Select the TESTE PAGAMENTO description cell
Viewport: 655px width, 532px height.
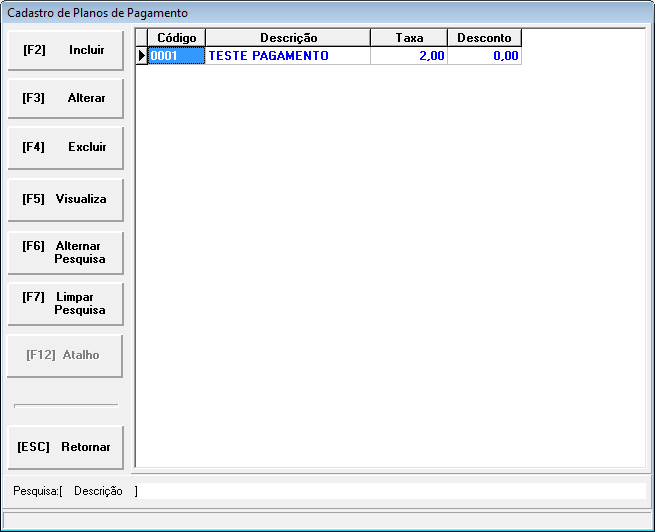[288, 56]
